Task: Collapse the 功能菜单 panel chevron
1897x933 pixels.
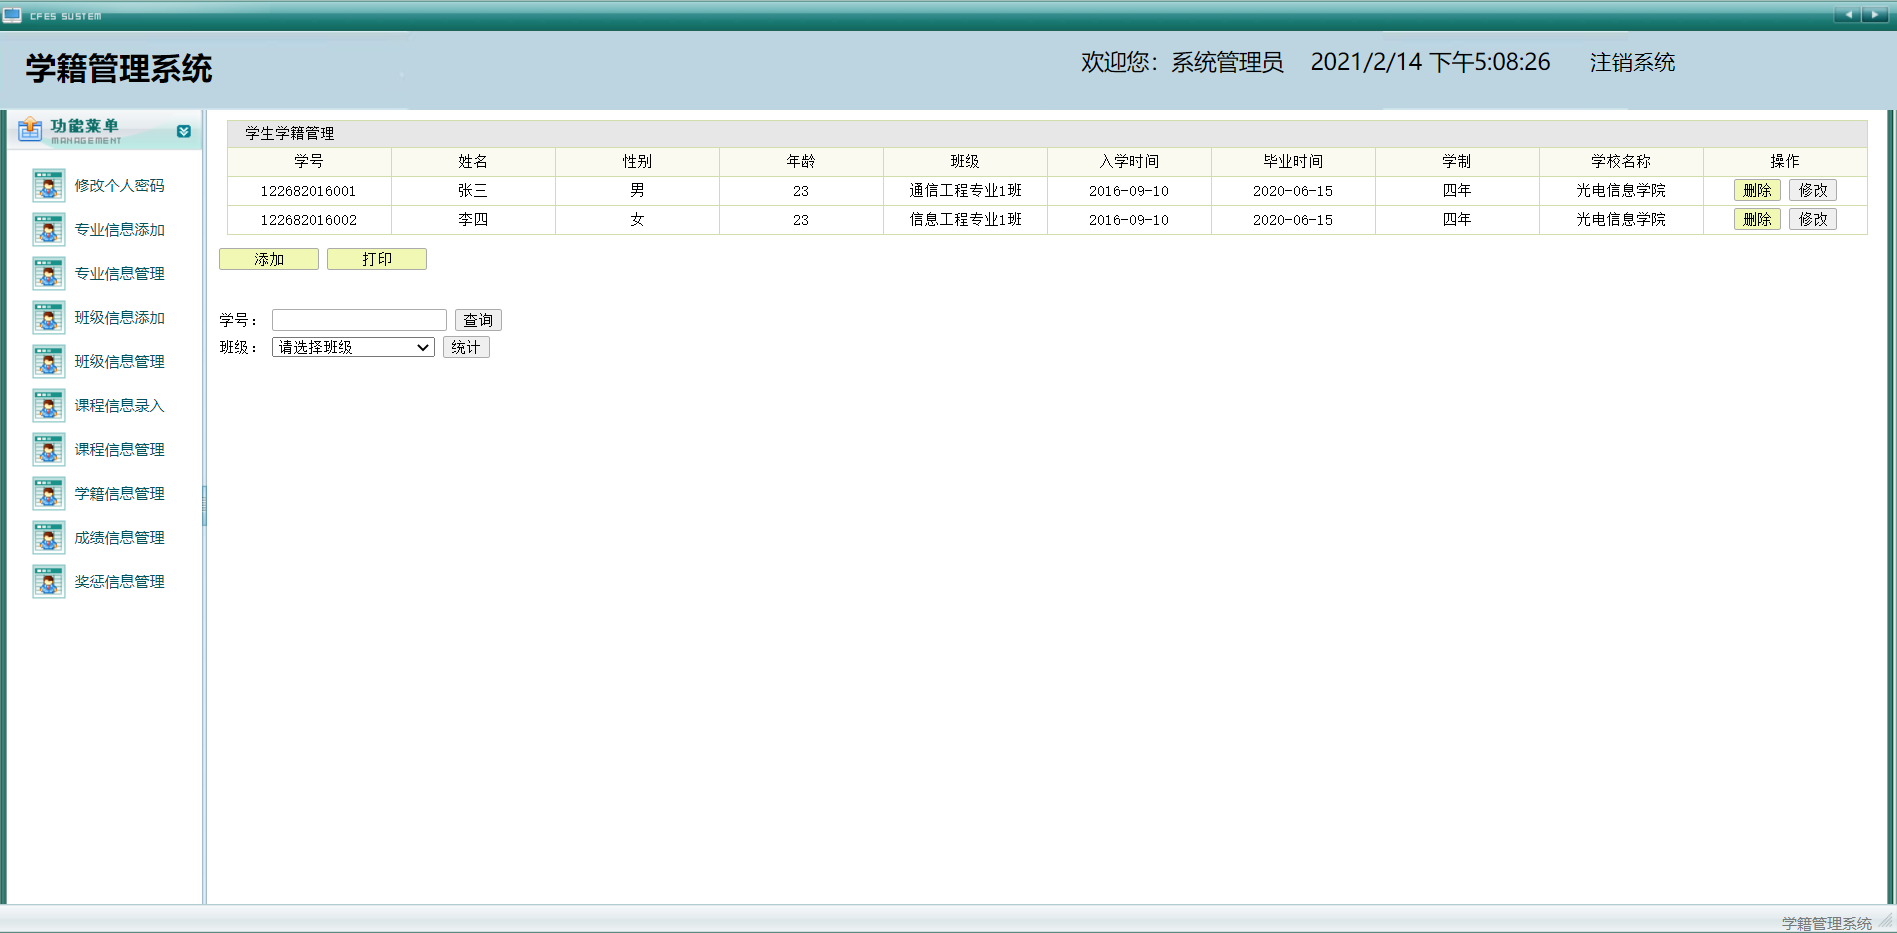Action: pyautogui.click(x=184, y=131)
